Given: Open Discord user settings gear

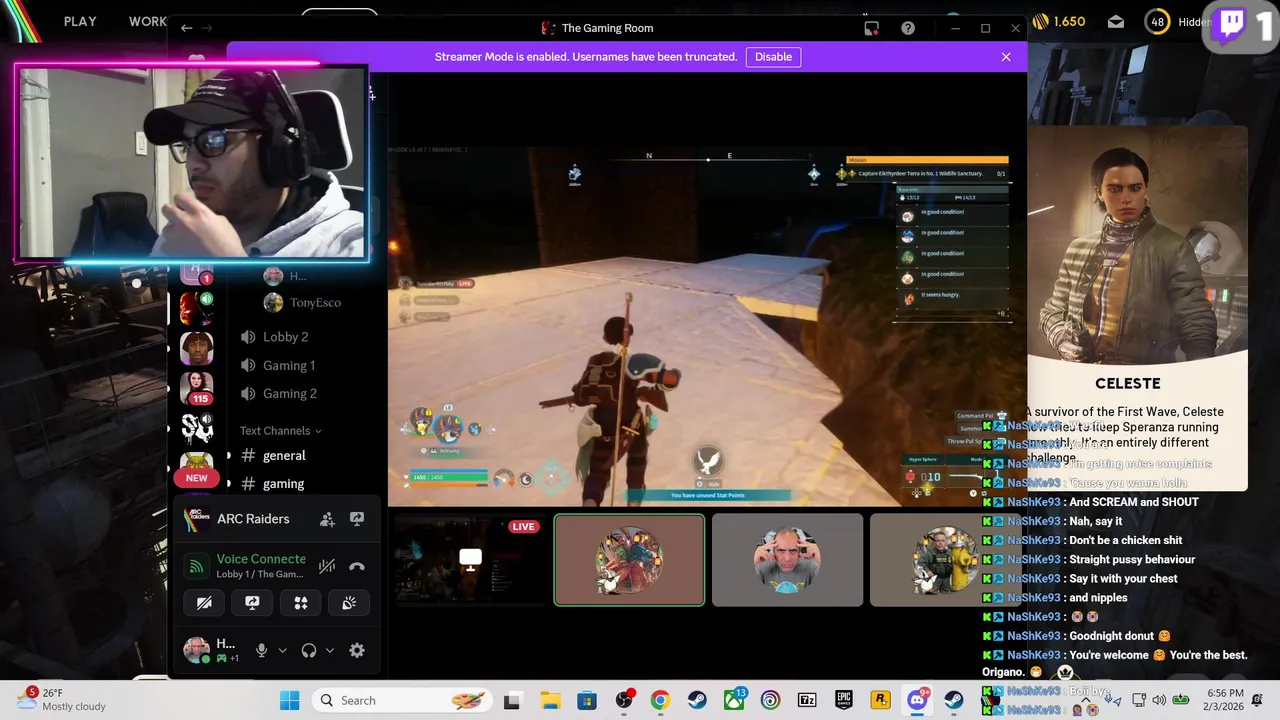Looking at the screenshot, I should [357, 650].
